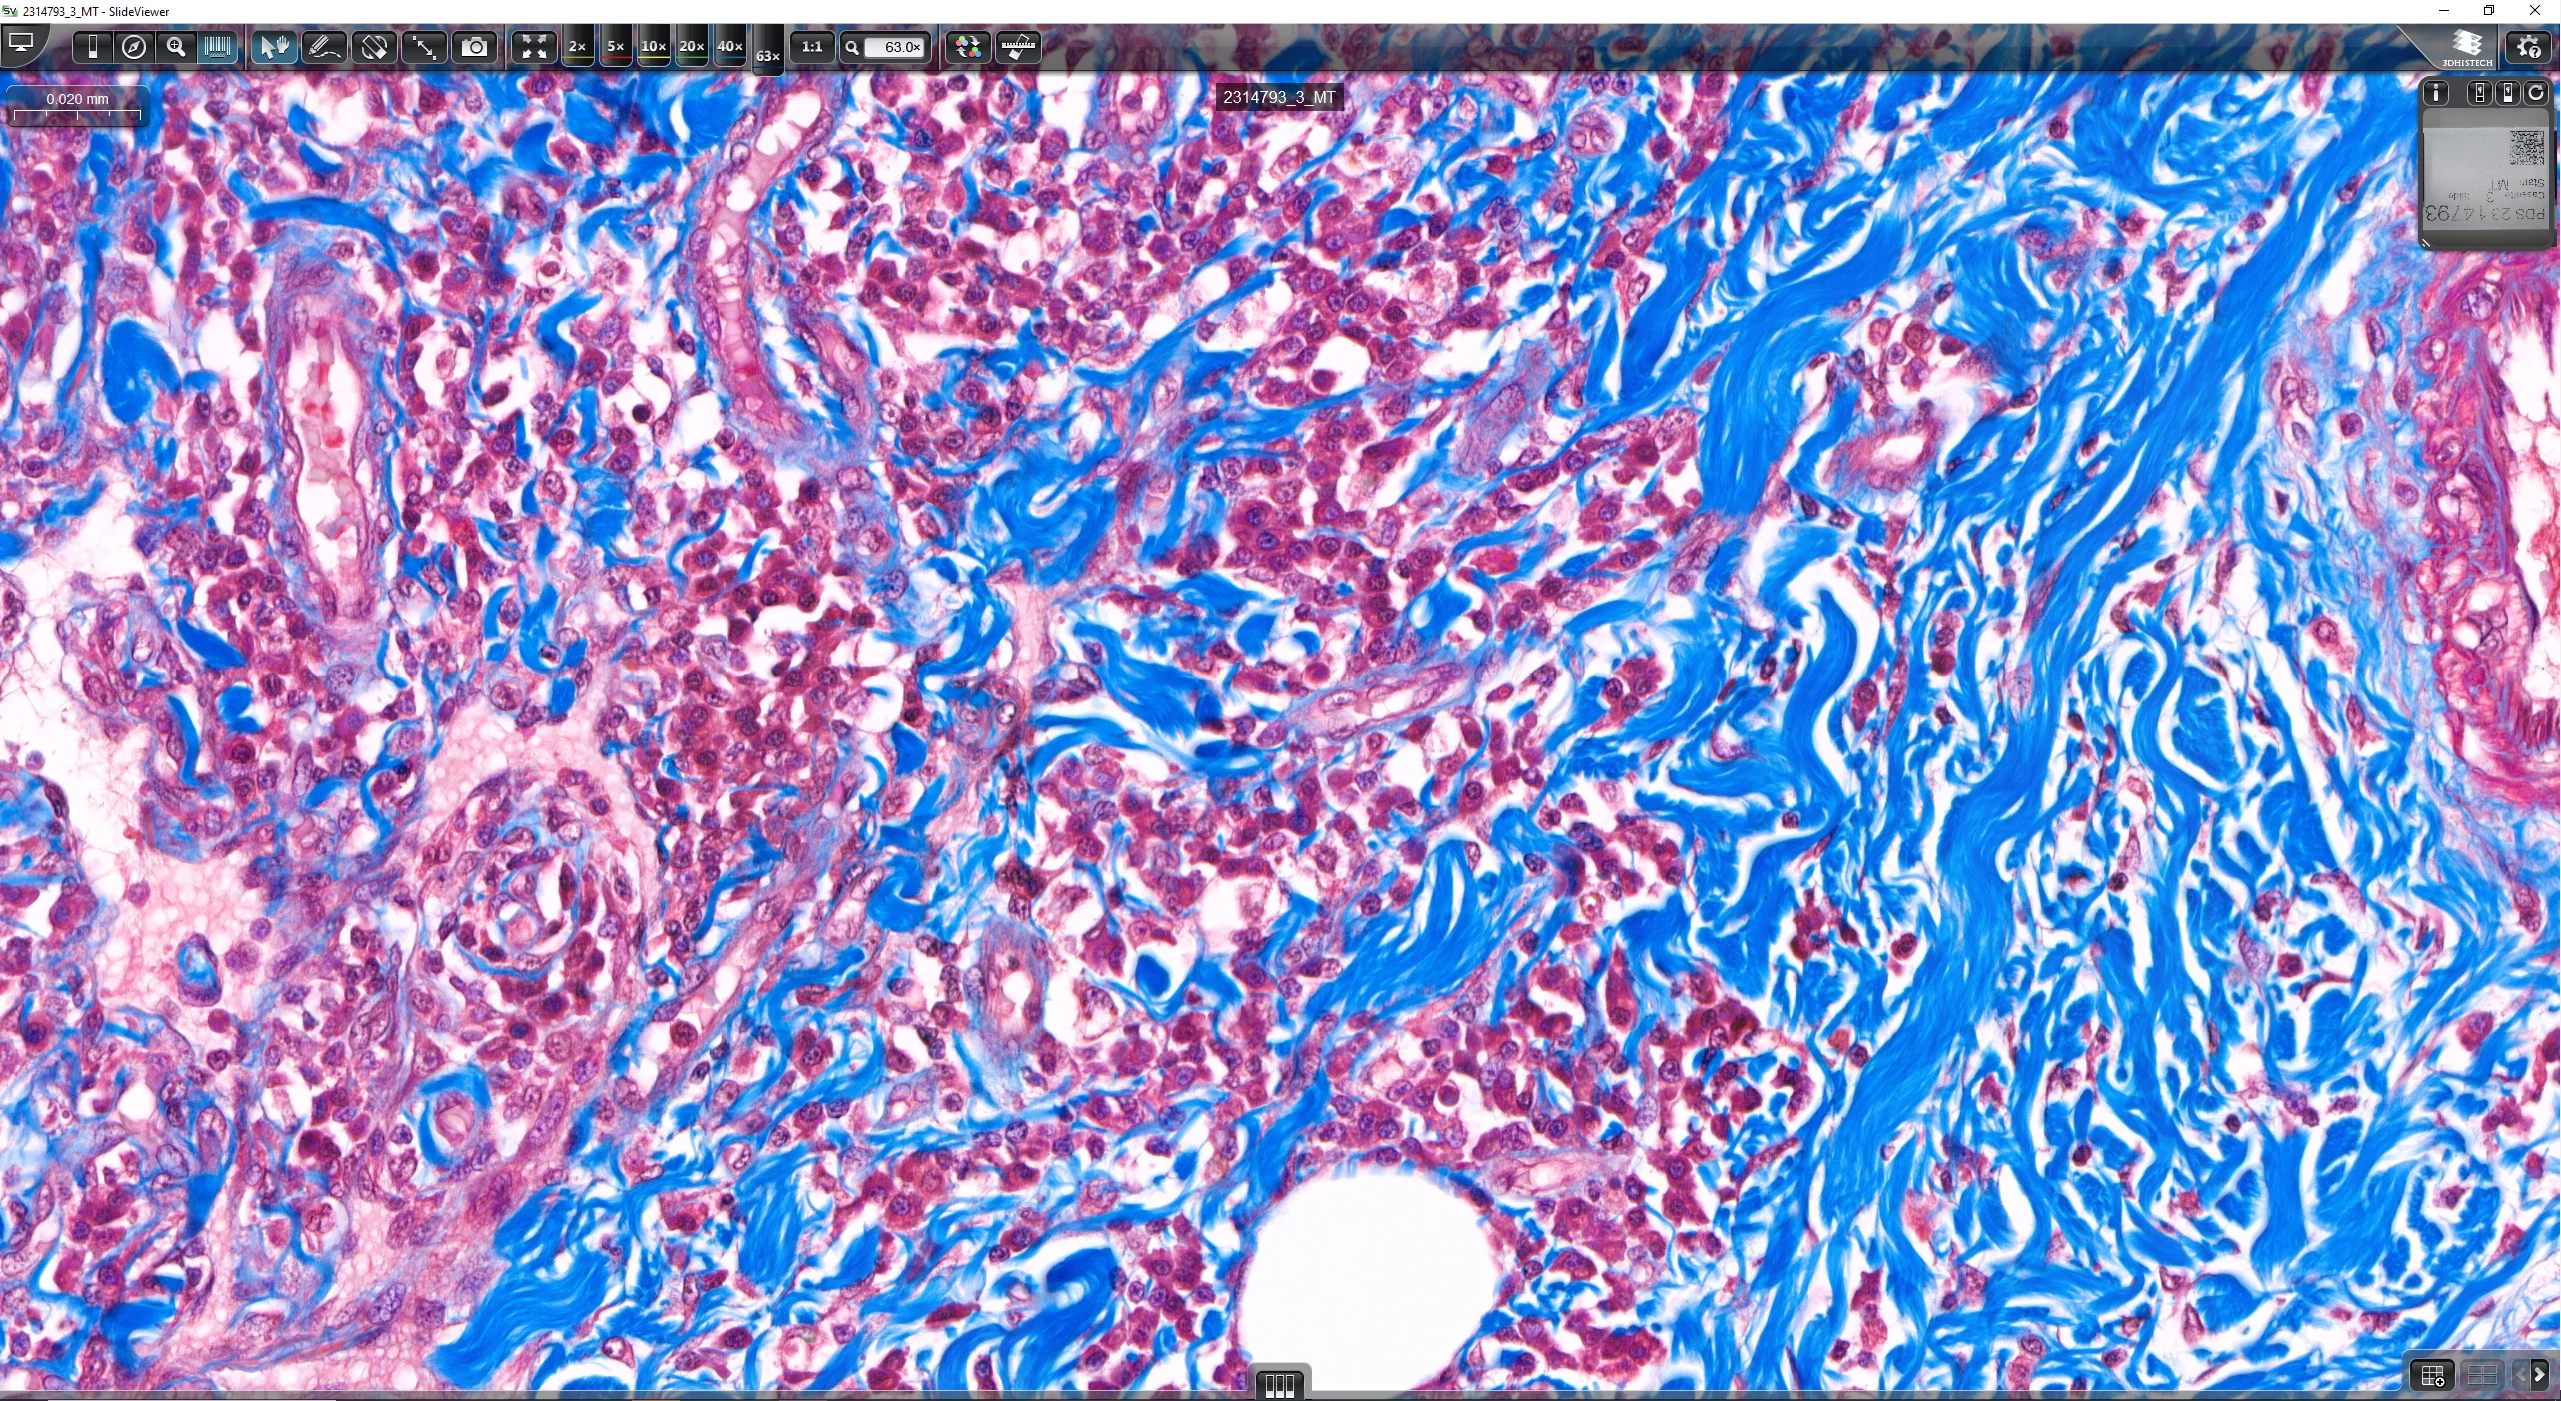Rotate the label image clockwise
2561x1401 pixels.
click(2536, 93)
